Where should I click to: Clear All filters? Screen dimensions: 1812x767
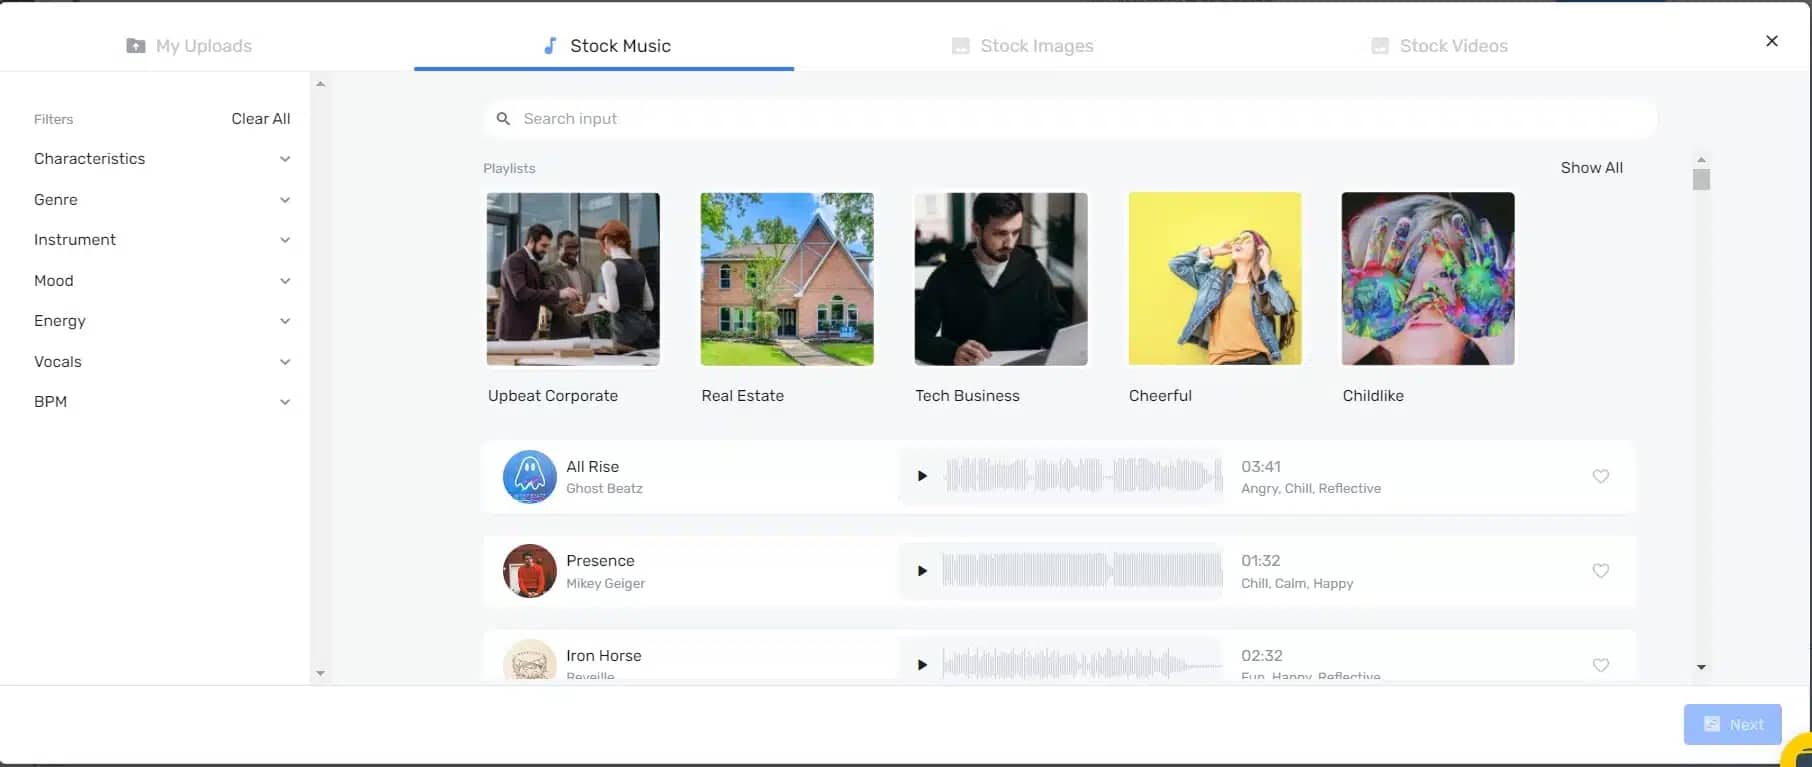click(261, 118)
